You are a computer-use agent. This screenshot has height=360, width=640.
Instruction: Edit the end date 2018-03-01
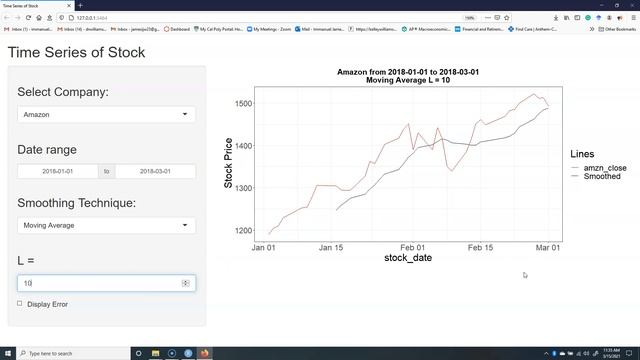pos(155,171)
